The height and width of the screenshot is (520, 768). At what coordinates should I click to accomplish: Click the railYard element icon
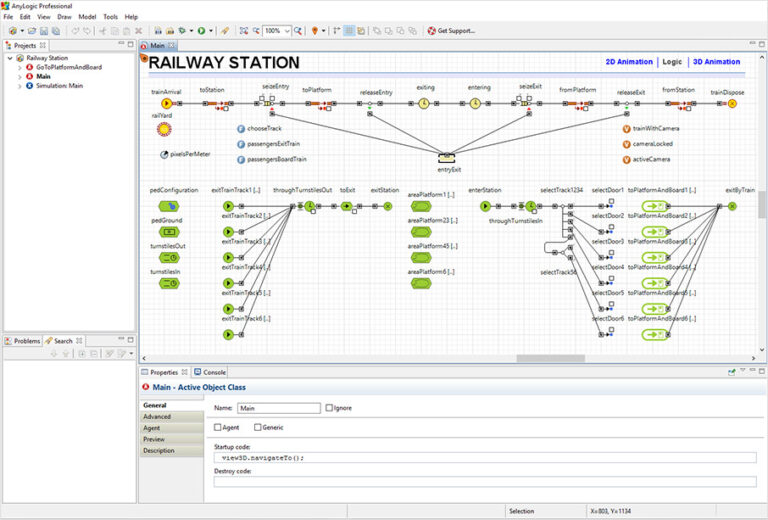[x=163, y=129]
